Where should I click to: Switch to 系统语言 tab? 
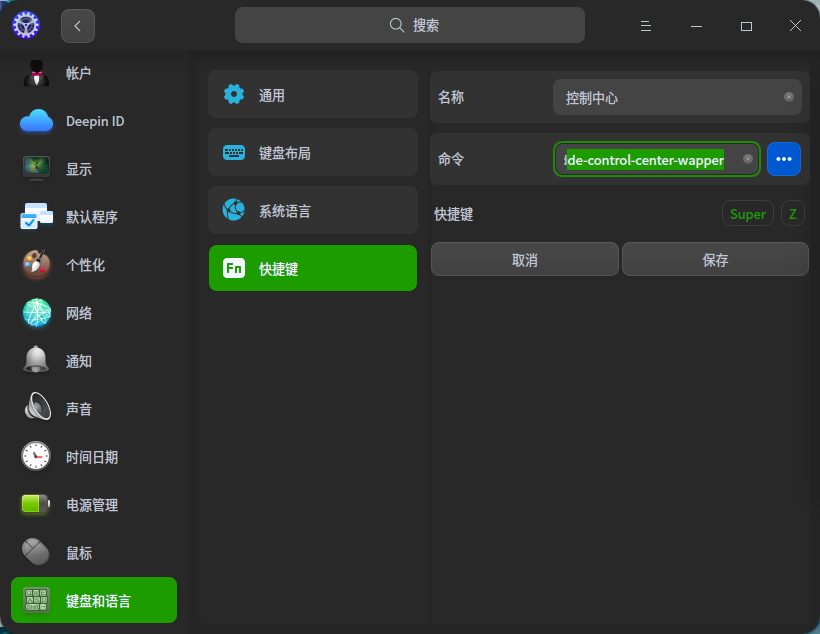313,210
